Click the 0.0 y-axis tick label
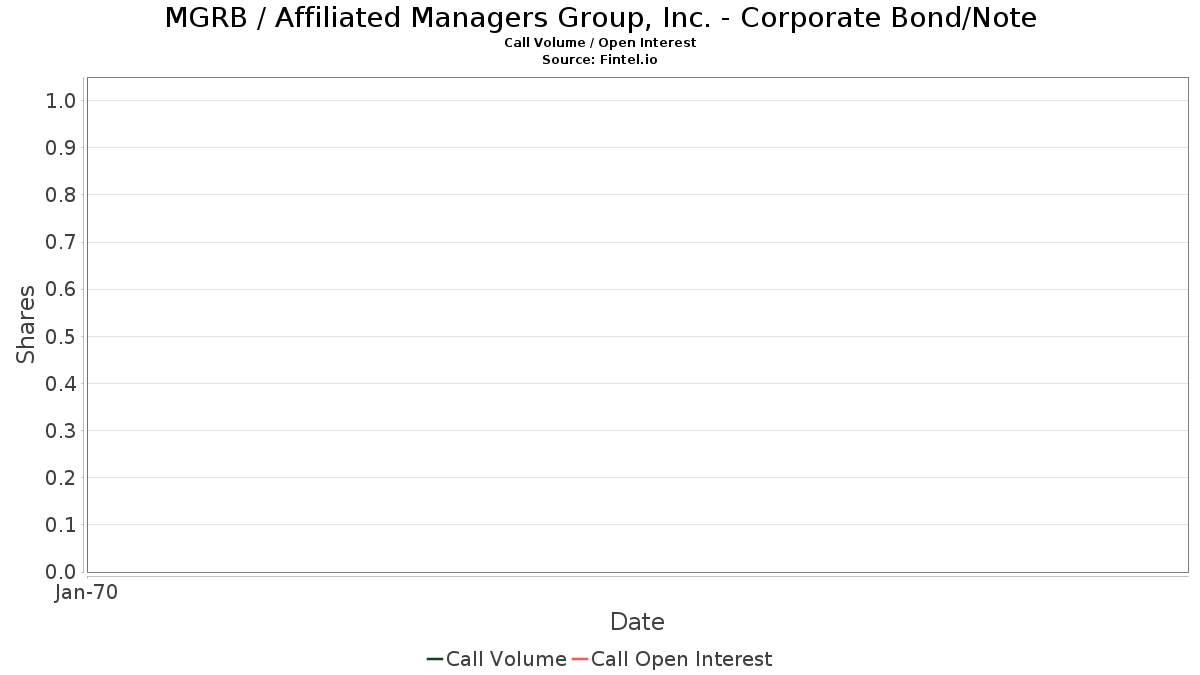Image resolution: width=1200 pixels, height=675 pixels. click(x=61, y=572)
